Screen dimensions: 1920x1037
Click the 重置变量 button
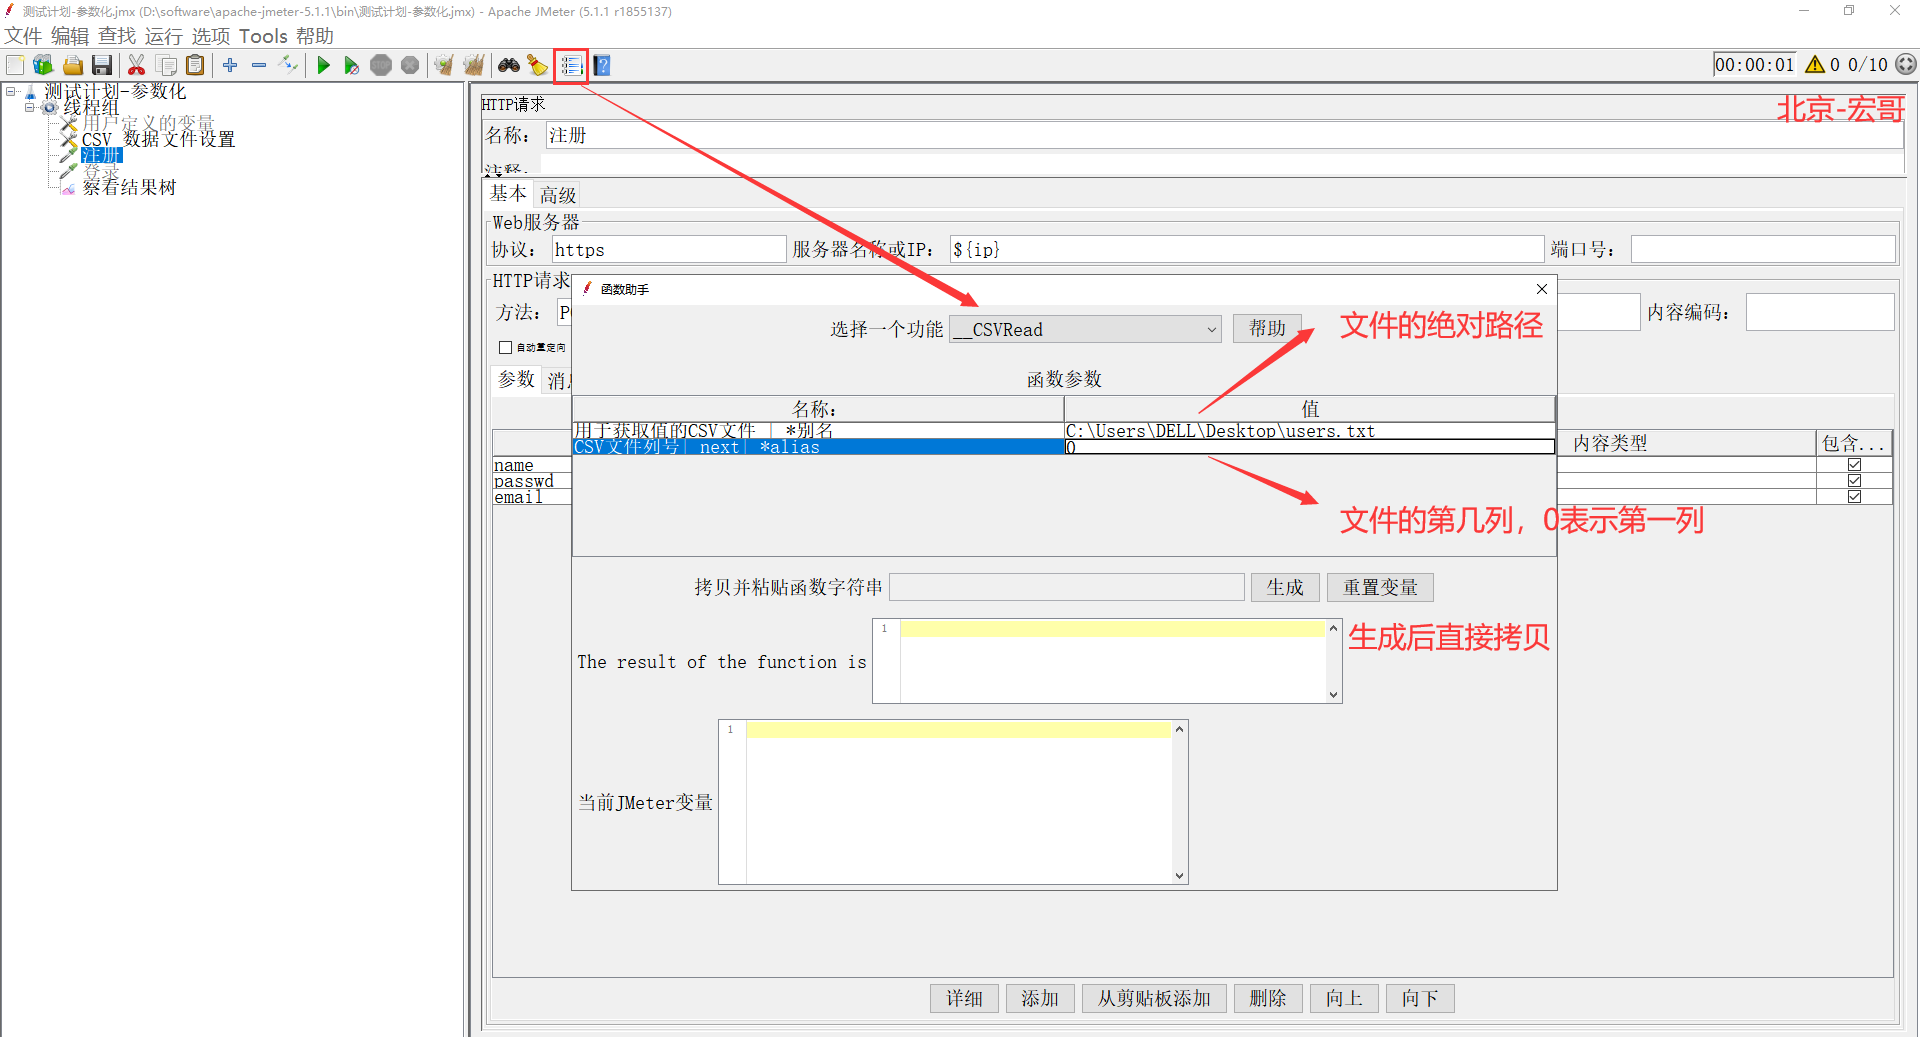pos(1380,587)
